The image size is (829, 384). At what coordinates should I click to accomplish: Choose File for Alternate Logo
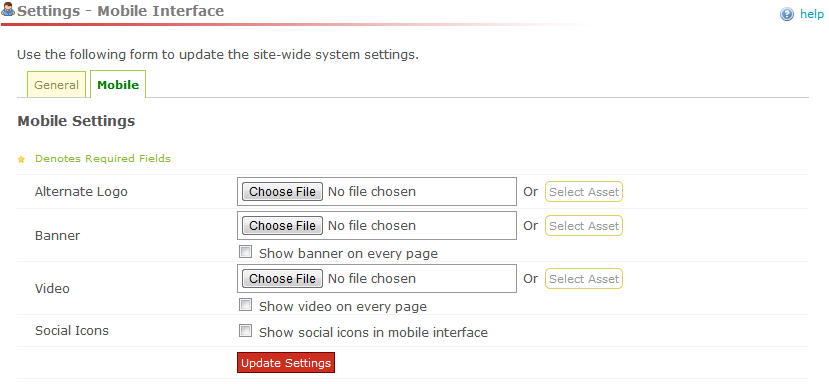tap(282, 191)
